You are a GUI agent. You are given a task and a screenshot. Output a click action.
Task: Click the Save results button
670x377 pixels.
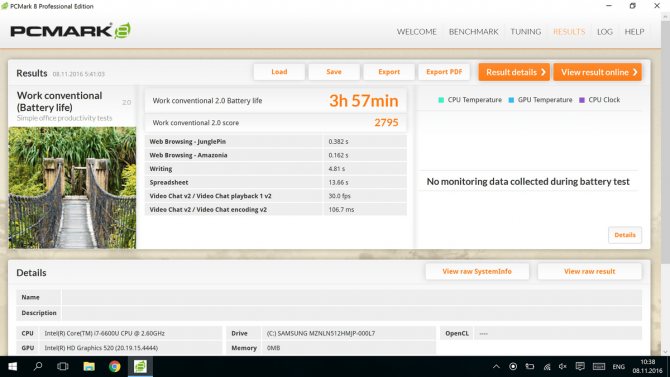(334, 72)
